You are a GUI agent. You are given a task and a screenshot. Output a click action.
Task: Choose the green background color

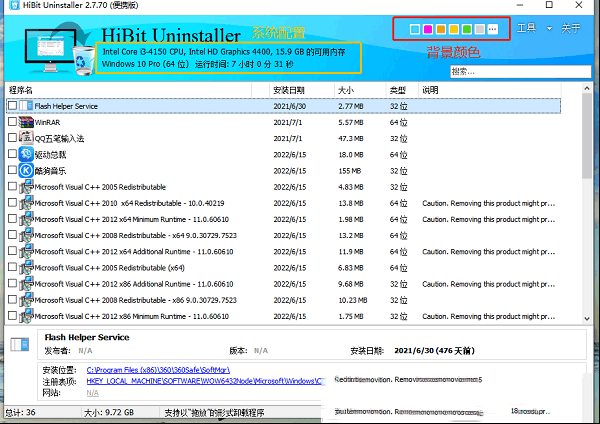[467, 29]
